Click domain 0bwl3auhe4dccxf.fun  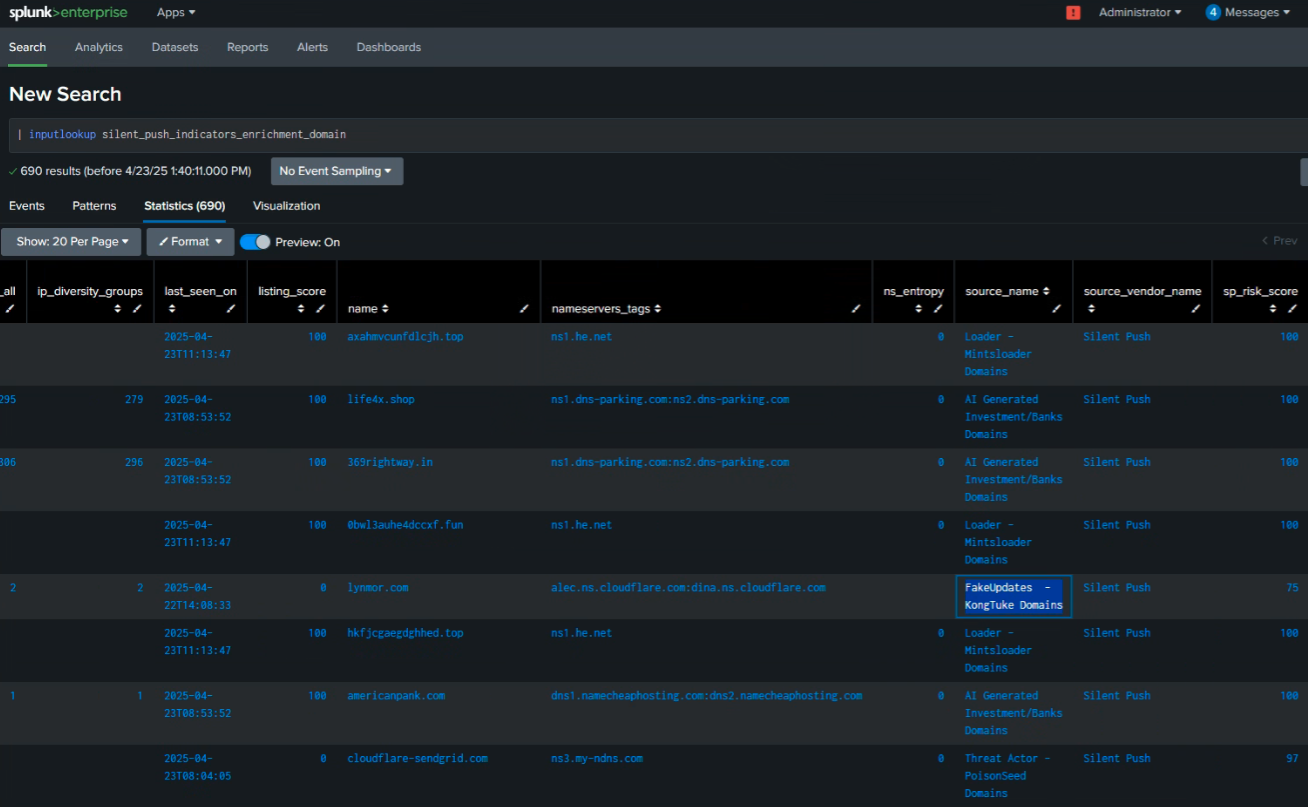[405, 525]
